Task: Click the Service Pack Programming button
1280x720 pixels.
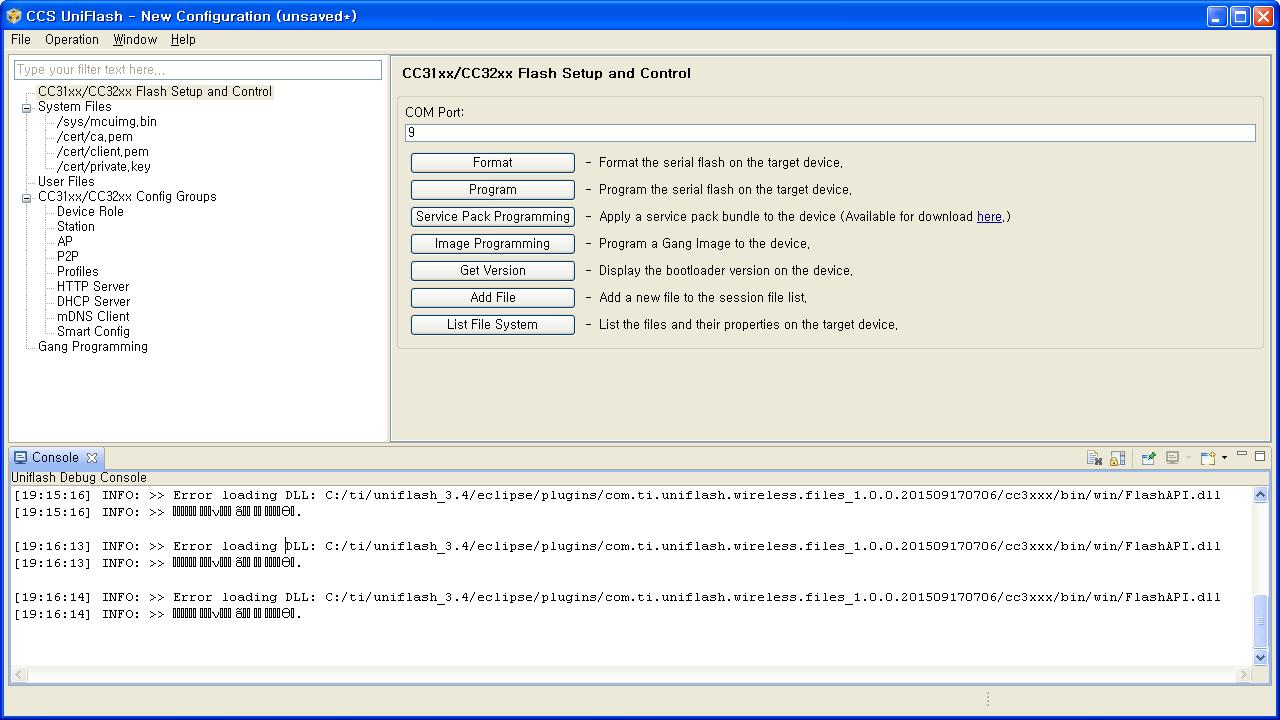Action: tap(493, 216)
